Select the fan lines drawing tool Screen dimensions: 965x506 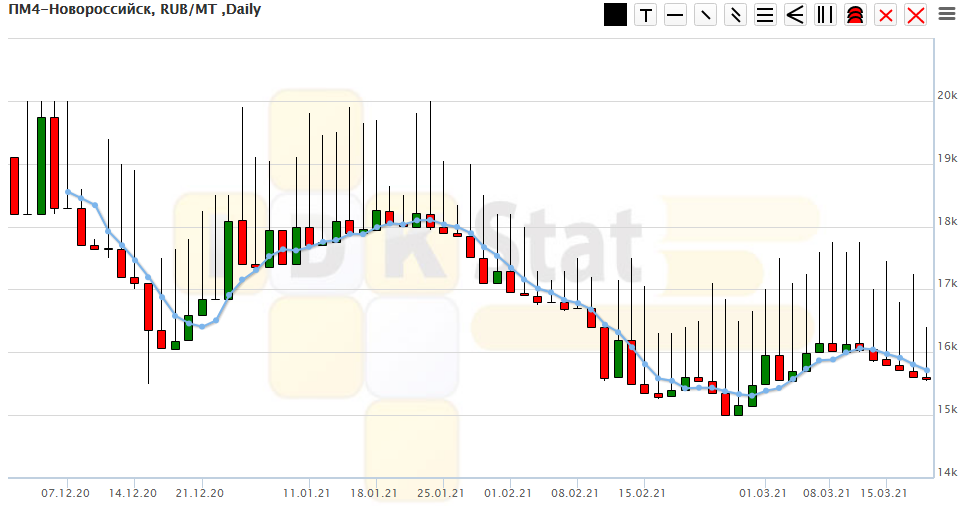coord(795,15)
